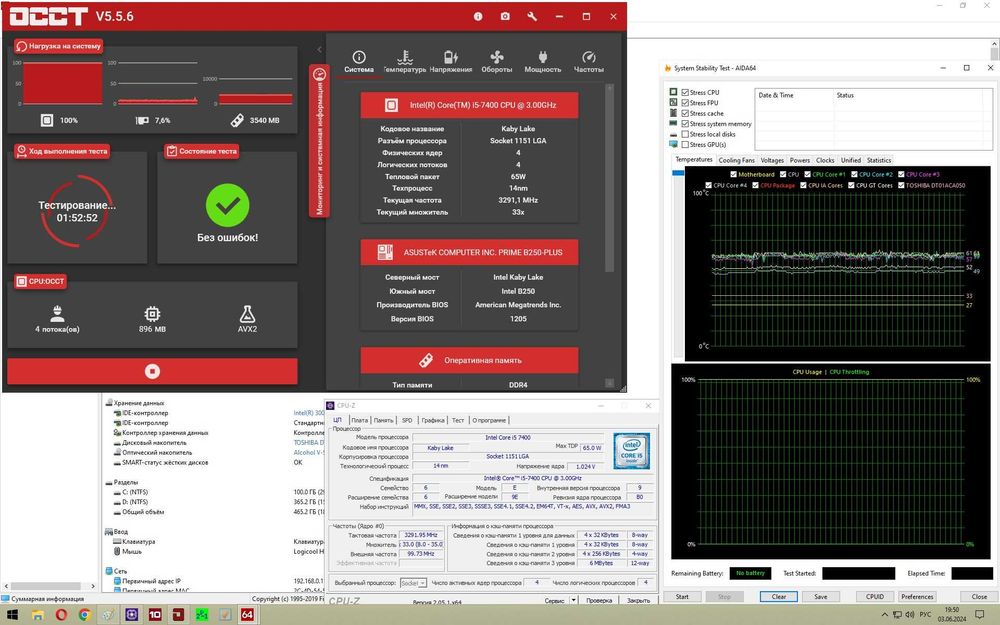The height and width of the screenshot is (625, 1000).
Task: Click the RAM stick icon showing 3540 MB
Action: click(237, 120)
